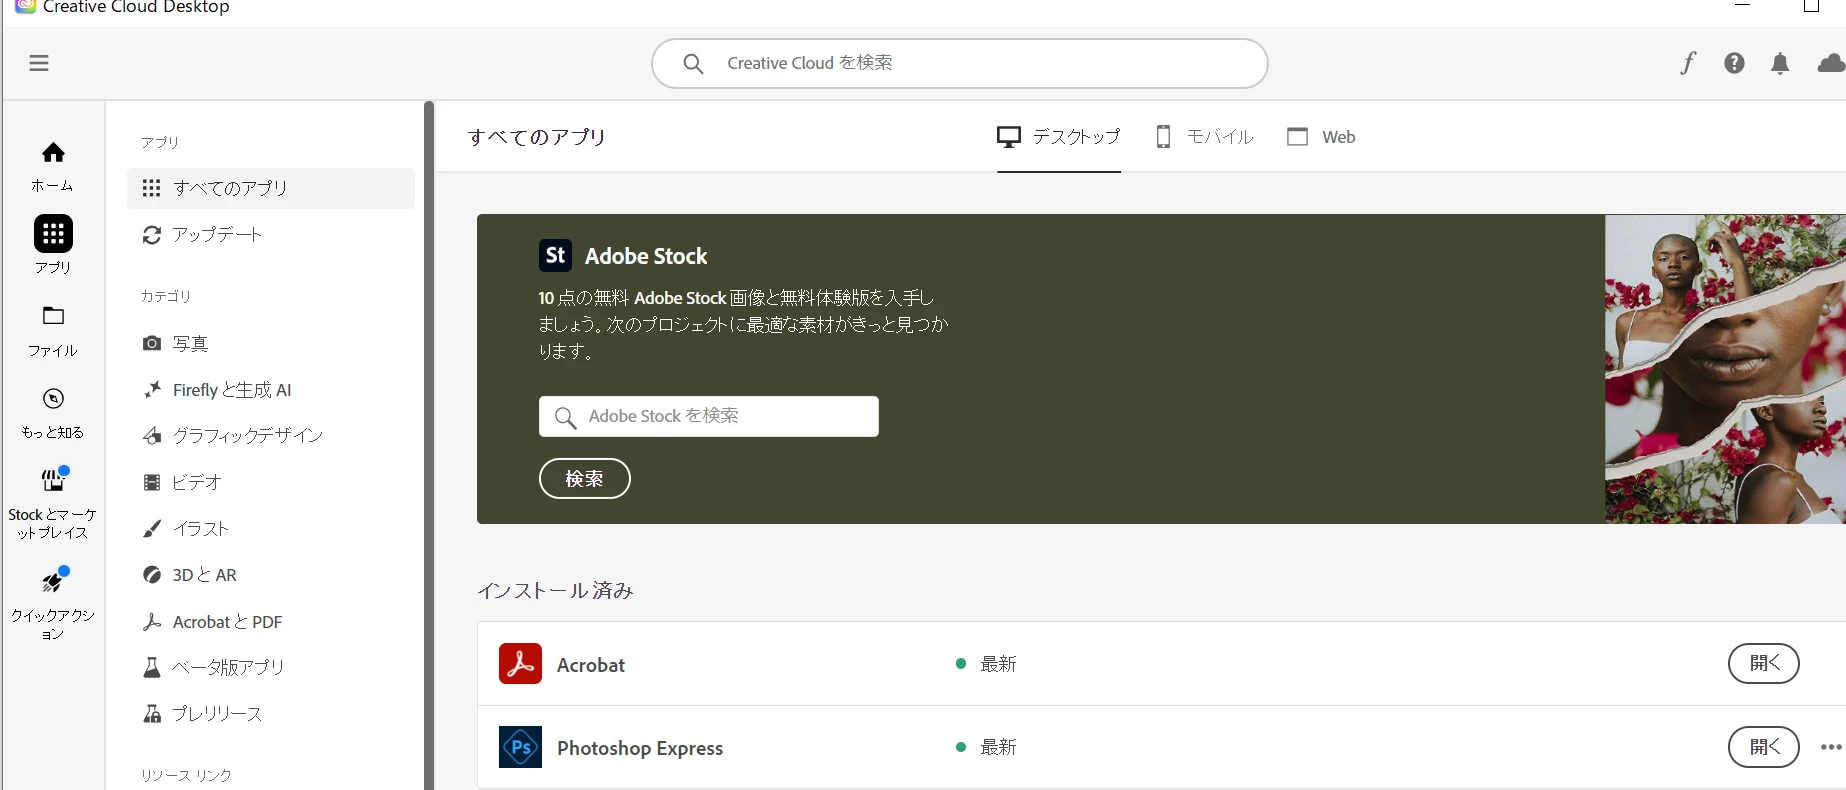This screenshot has width=1846, height=790.
Task: Open the hamburger menu icon
Action: (x=39, y=64)
